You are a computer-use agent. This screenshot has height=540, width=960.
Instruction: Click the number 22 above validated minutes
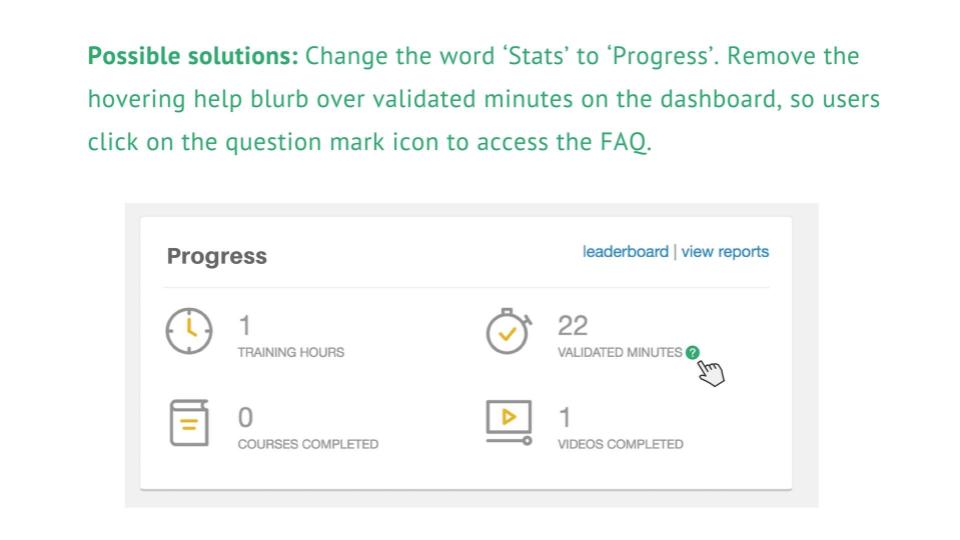(573, 325)
